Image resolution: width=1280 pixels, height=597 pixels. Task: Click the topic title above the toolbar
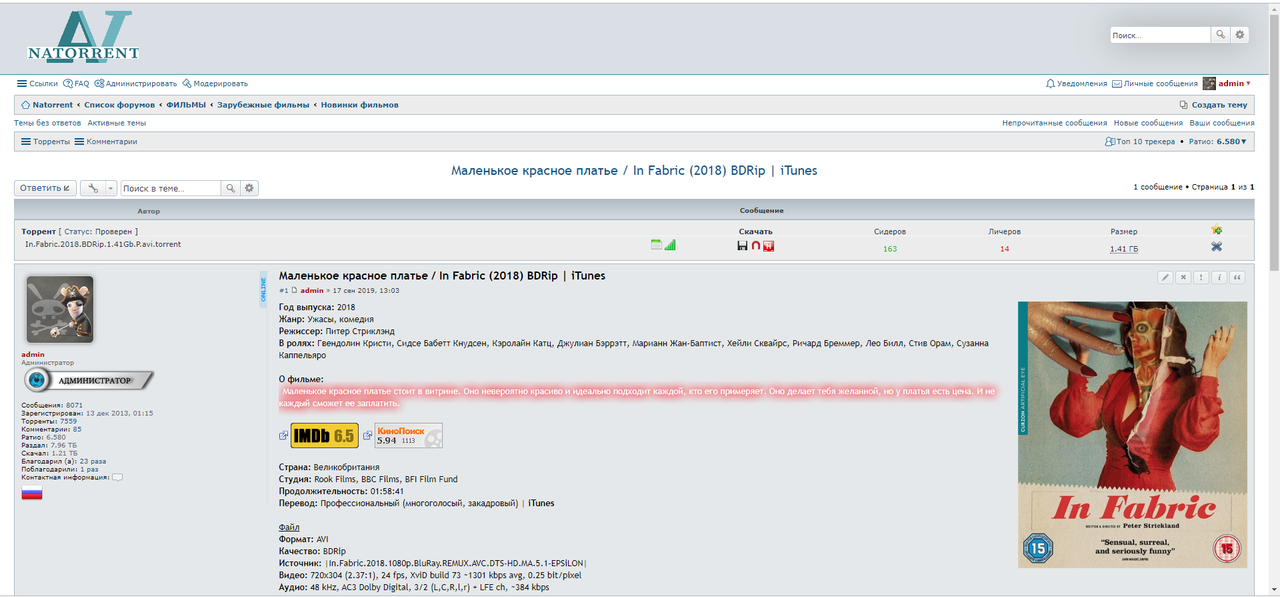point(634,170)
